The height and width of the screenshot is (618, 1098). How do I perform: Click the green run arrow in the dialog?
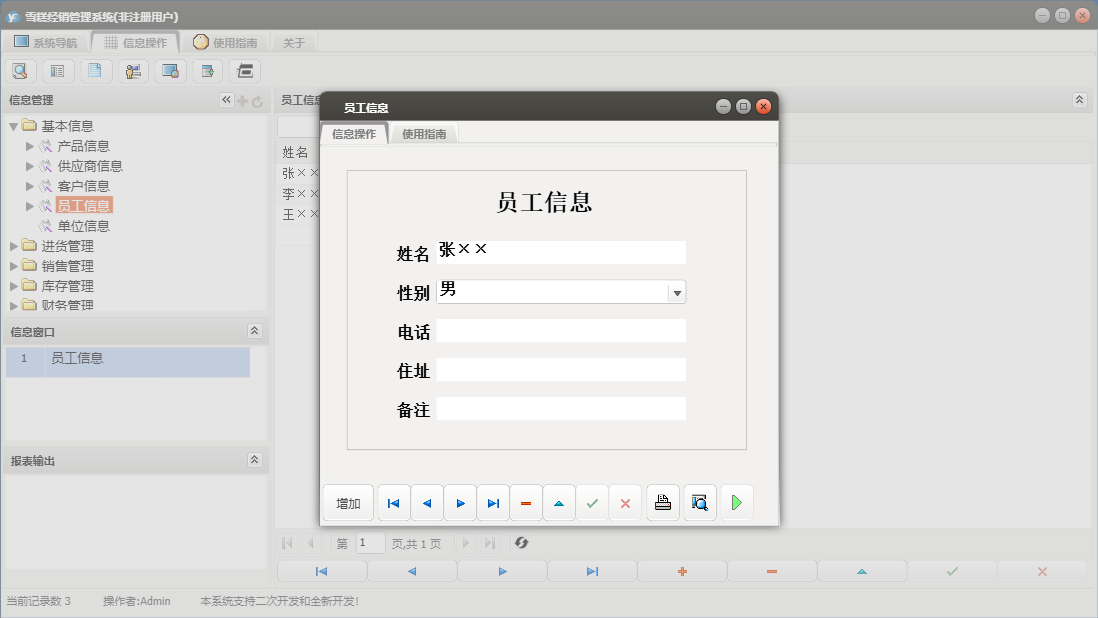coord(737,502)
